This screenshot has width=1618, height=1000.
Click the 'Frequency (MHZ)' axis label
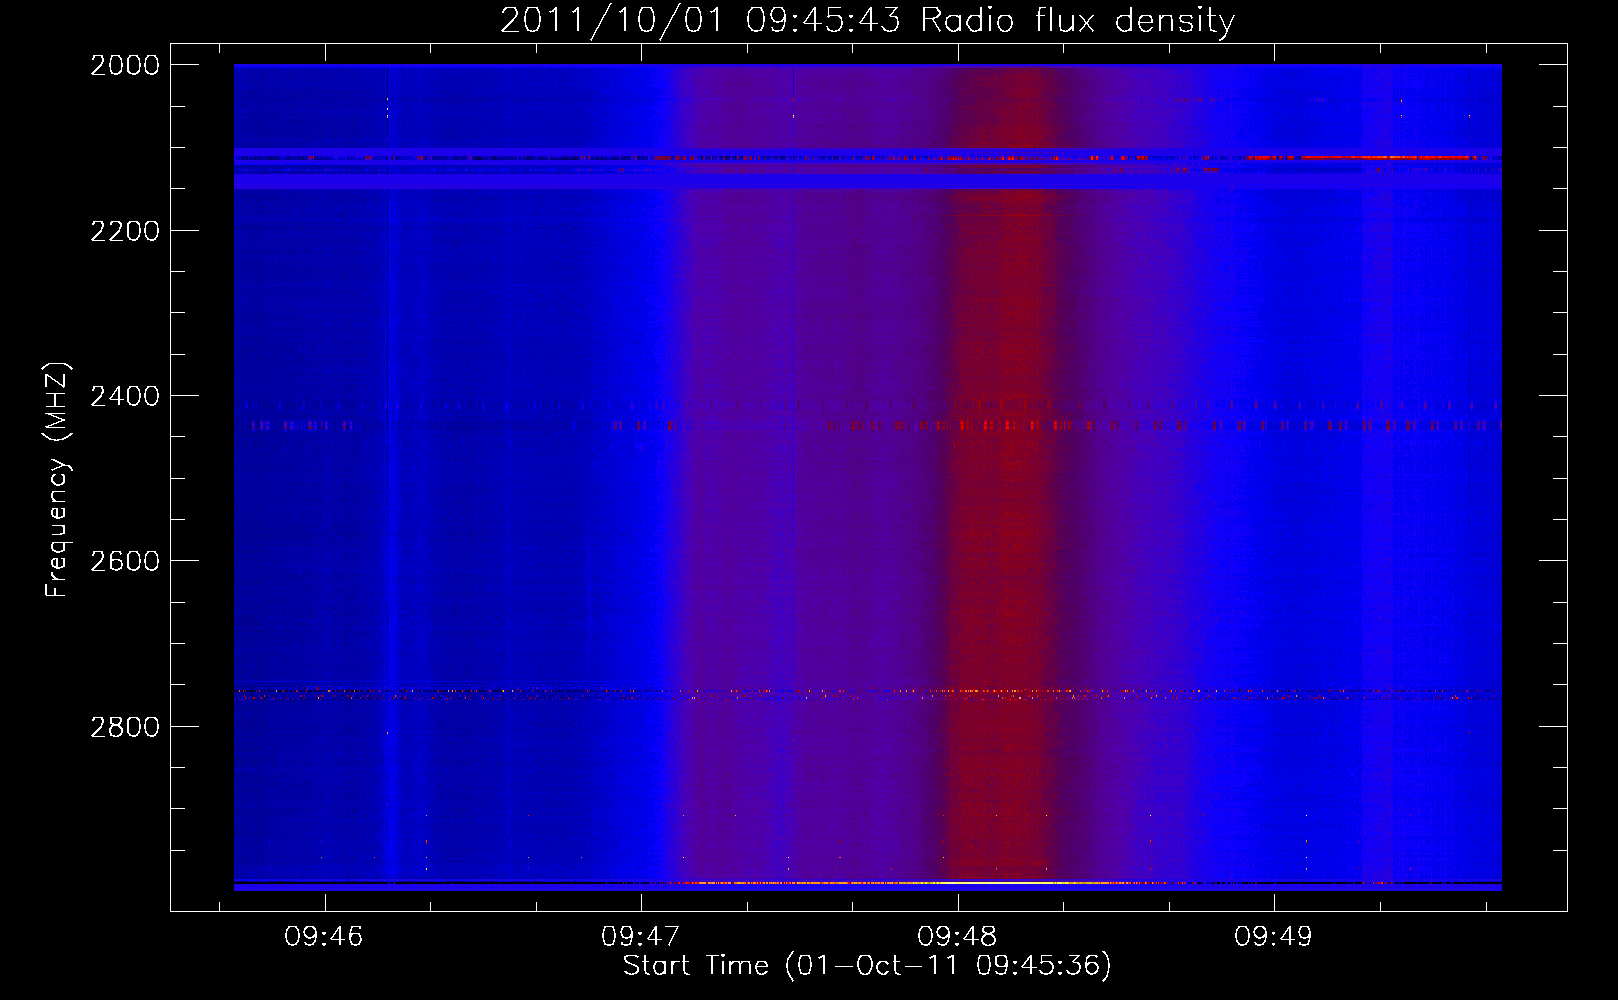point(57,480)
